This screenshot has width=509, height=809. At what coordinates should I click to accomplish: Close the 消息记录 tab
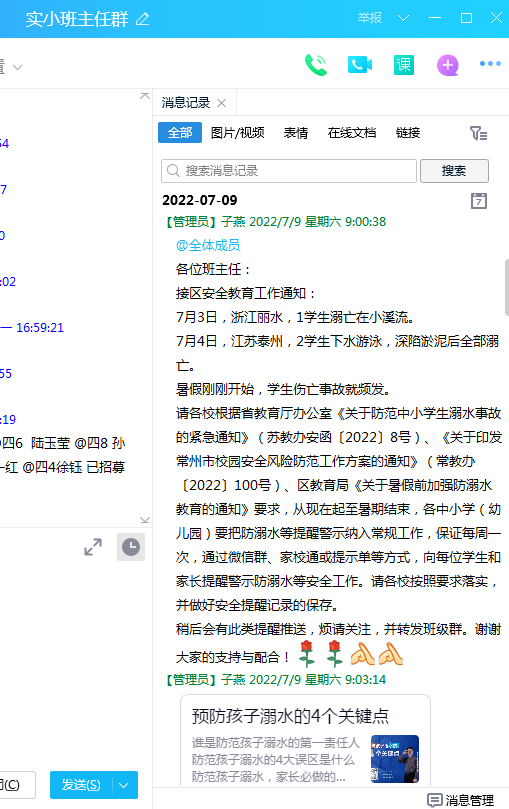tap(222, 103)
